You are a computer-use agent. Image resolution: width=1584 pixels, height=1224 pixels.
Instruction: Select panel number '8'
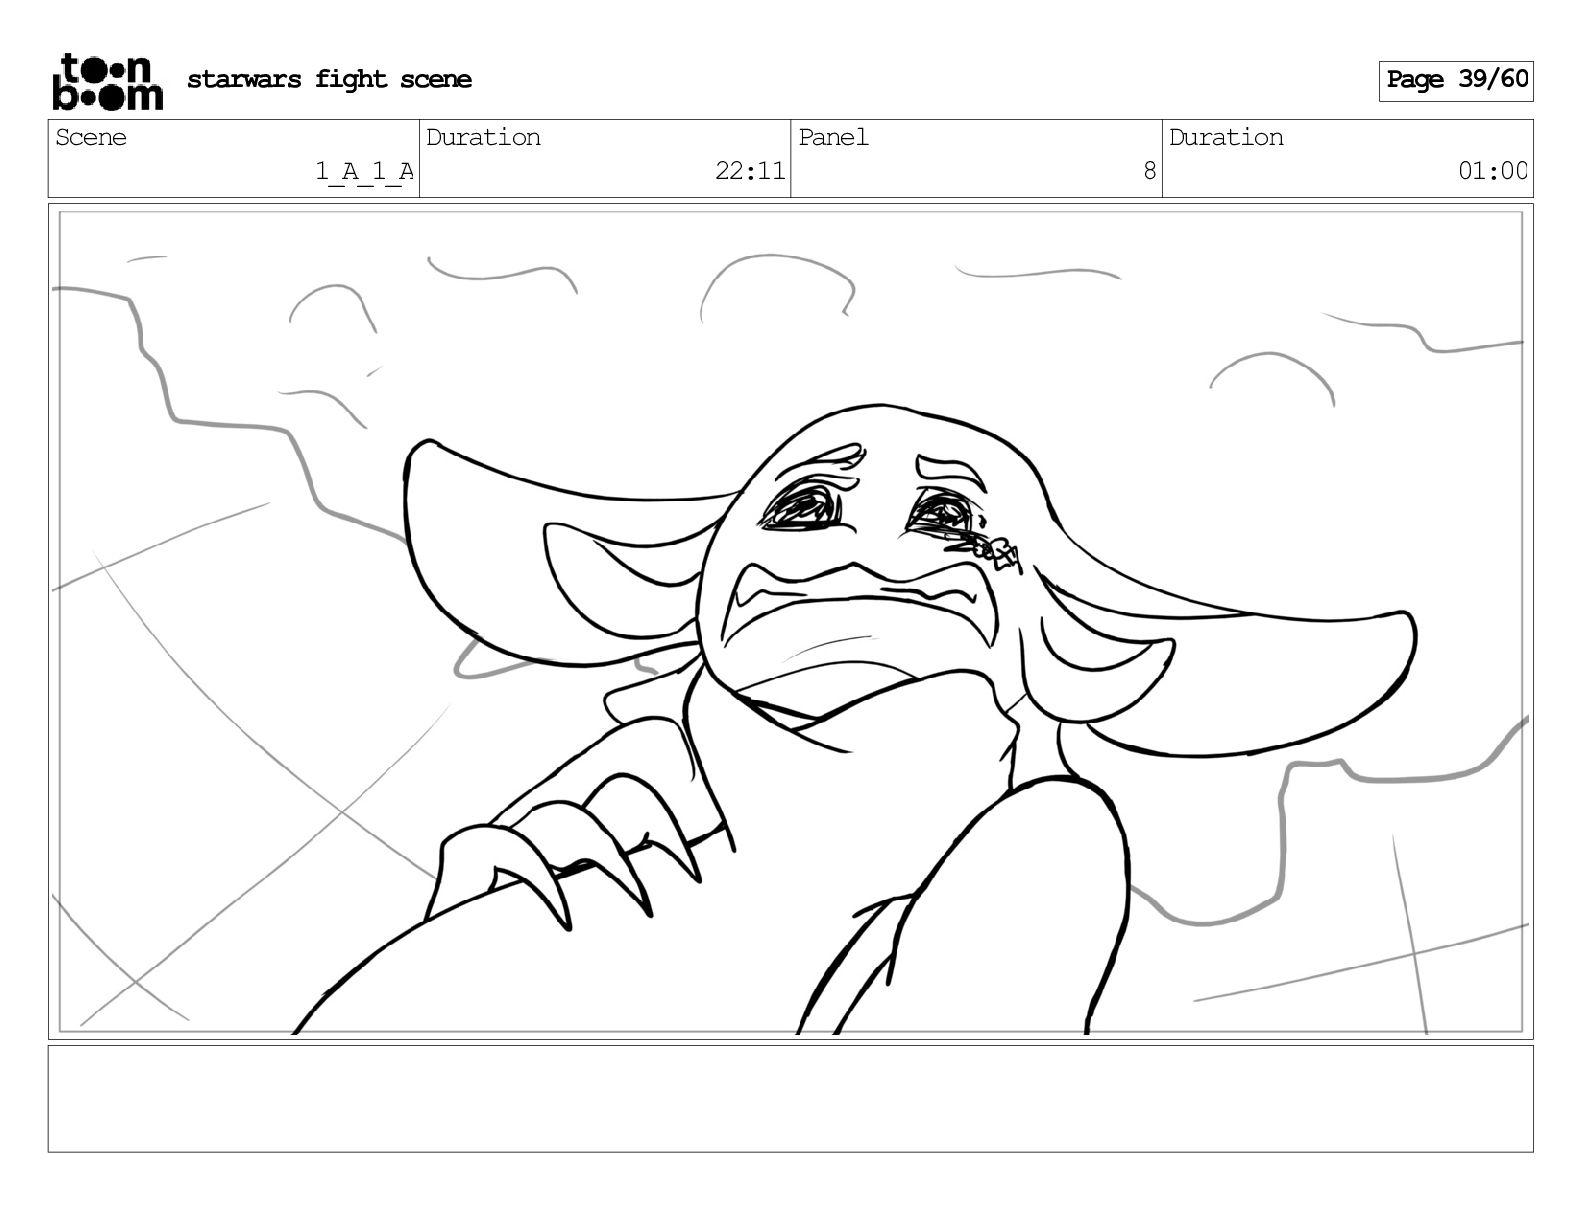click(x=1150, y=171)
